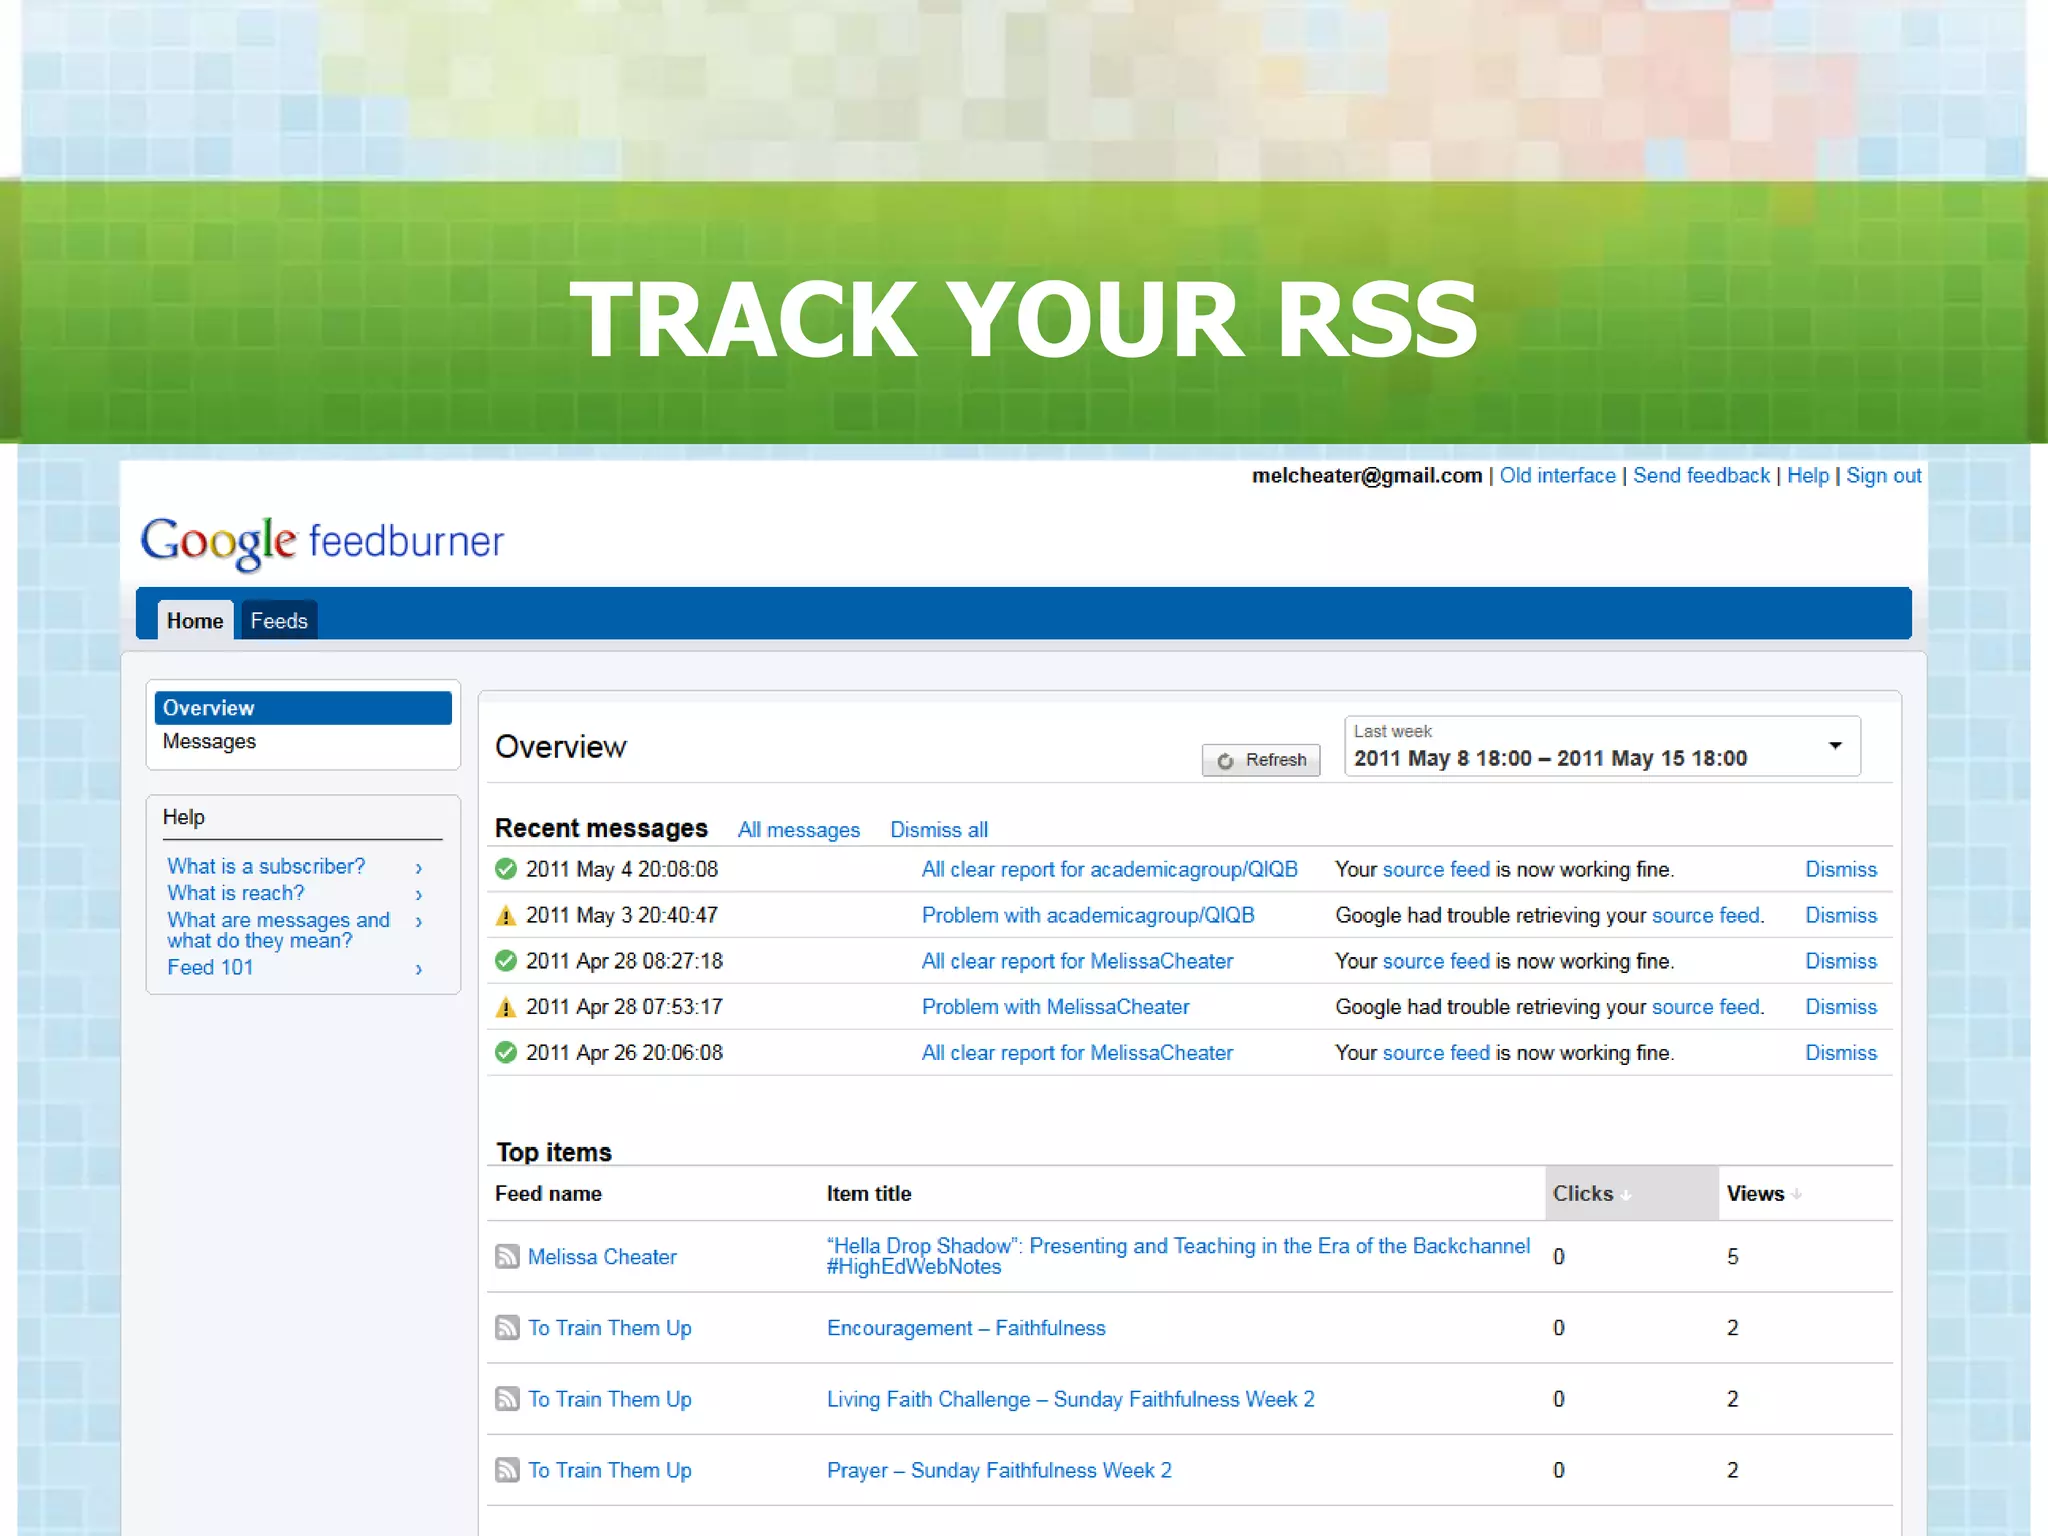Viewport: 2048px width, 1536px height.
Task: Click 'What is a subscriber?' help link
Action: click(x=266, y=866)
